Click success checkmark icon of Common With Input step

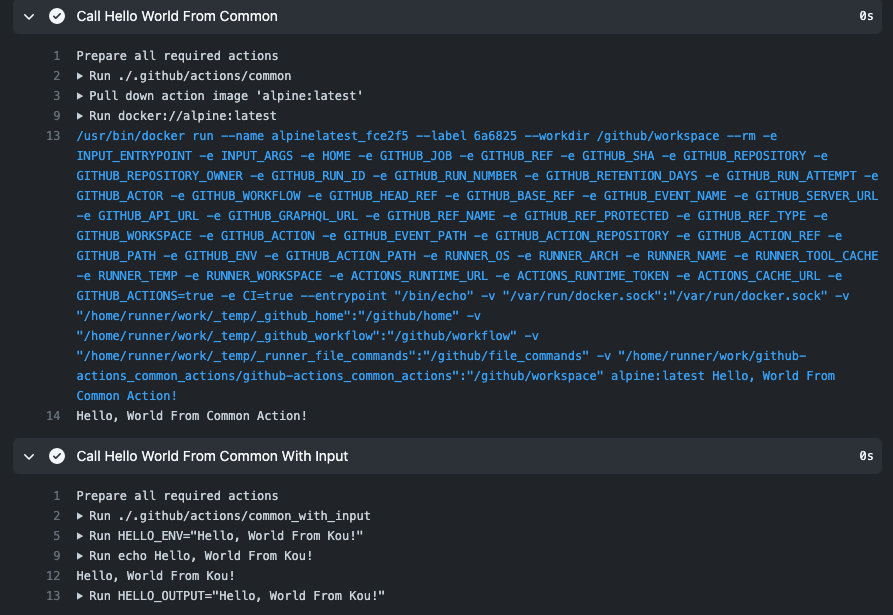pyautogui.click(x=57, y=456)
